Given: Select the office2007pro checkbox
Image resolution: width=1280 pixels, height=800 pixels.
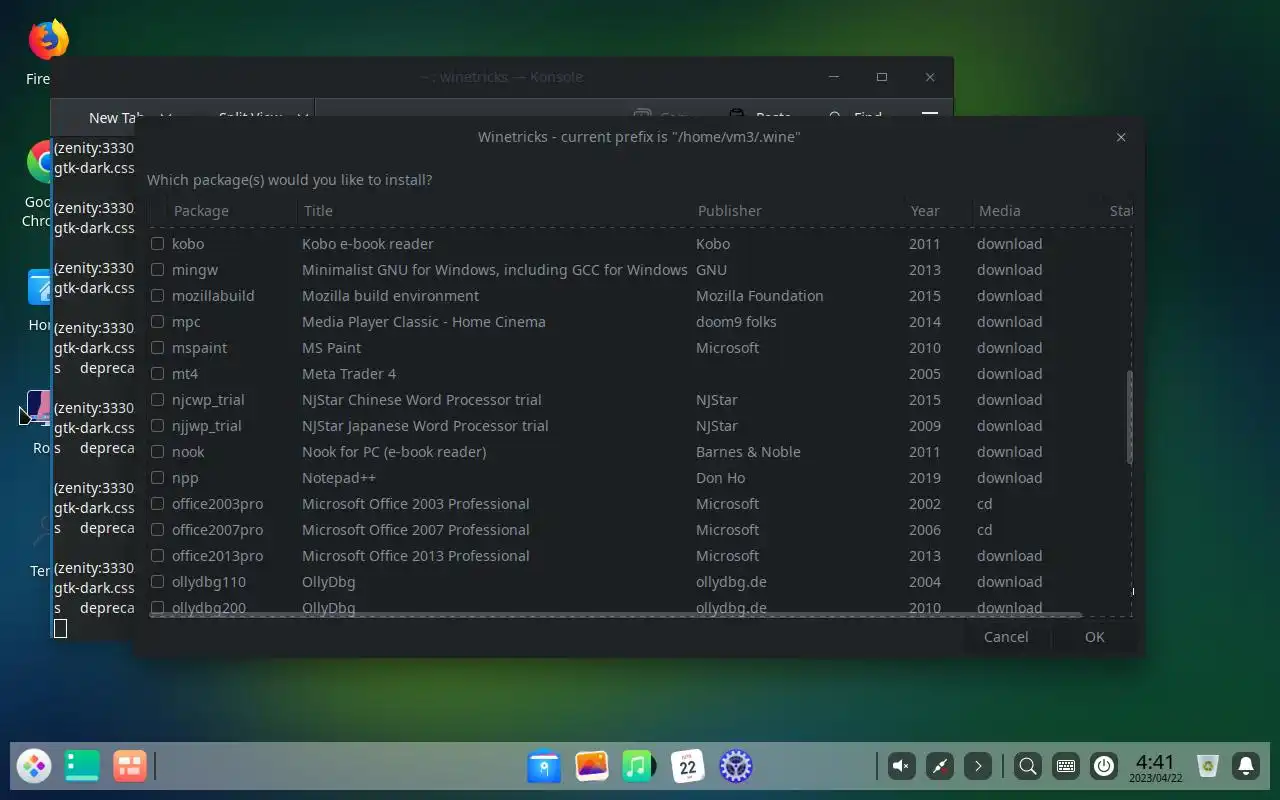Looking at the screenshot, I should tap(157, 530).
